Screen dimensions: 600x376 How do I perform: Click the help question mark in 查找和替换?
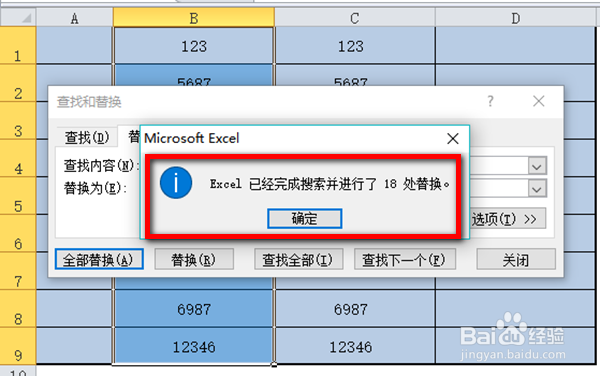click(491, 101)
